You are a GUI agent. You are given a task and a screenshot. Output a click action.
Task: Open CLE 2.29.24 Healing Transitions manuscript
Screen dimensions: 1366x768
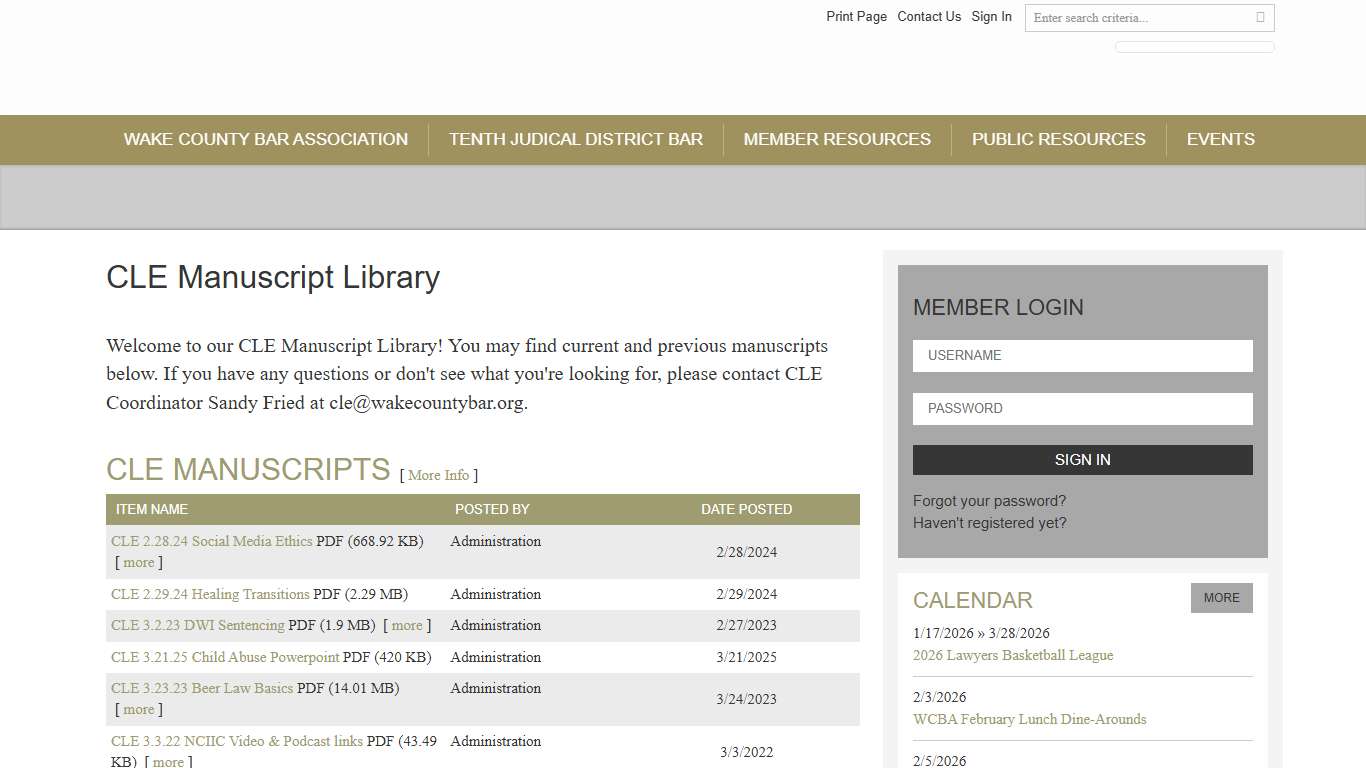209,594
